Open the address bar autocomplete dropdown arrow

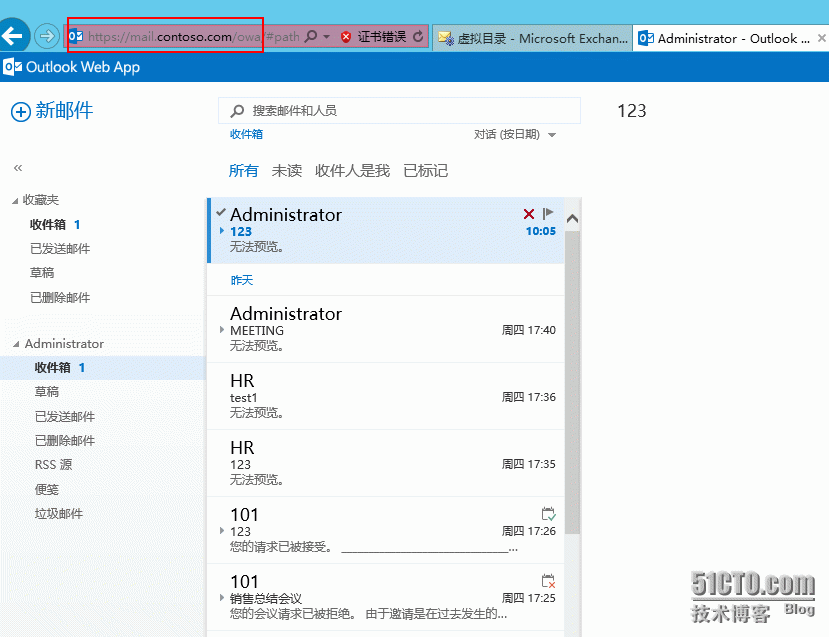pyautogui.click(x=326, y=36)
